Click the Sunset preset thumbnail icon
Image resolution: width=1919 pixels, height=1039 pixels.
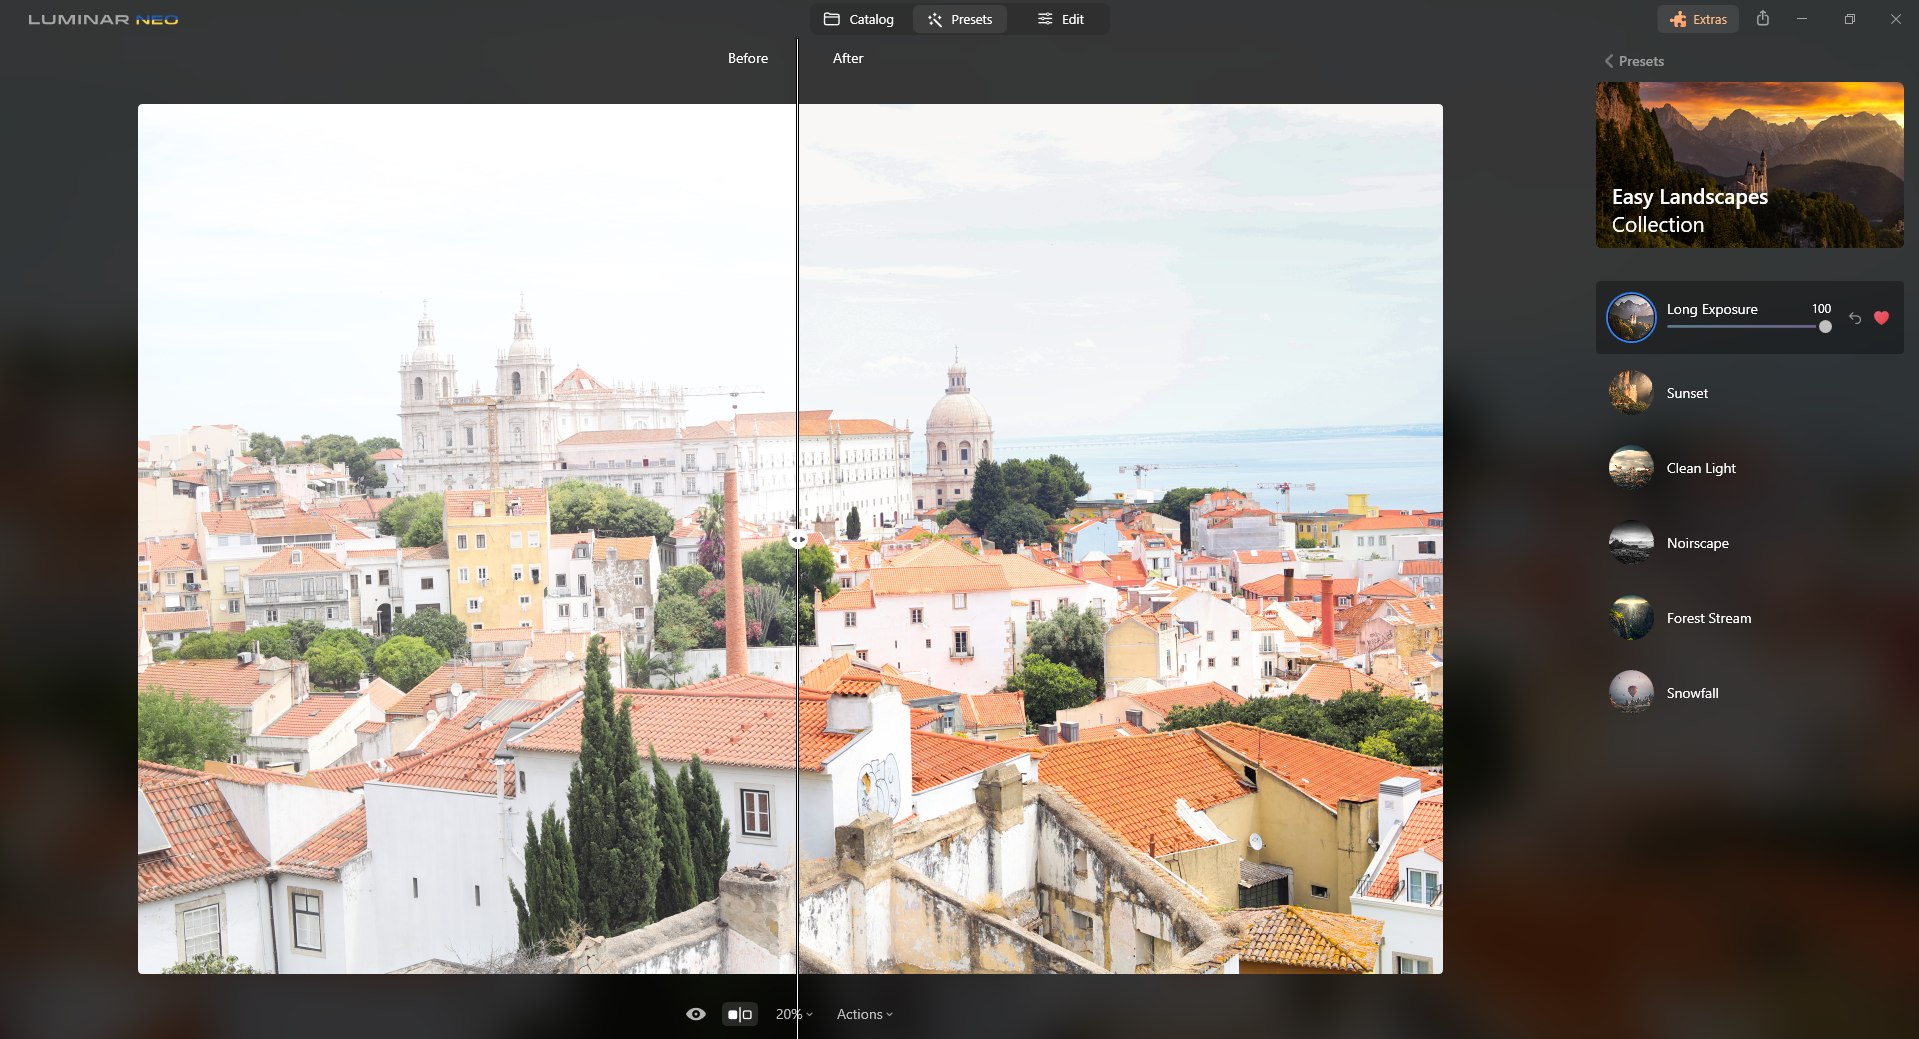pos(1630,393)
